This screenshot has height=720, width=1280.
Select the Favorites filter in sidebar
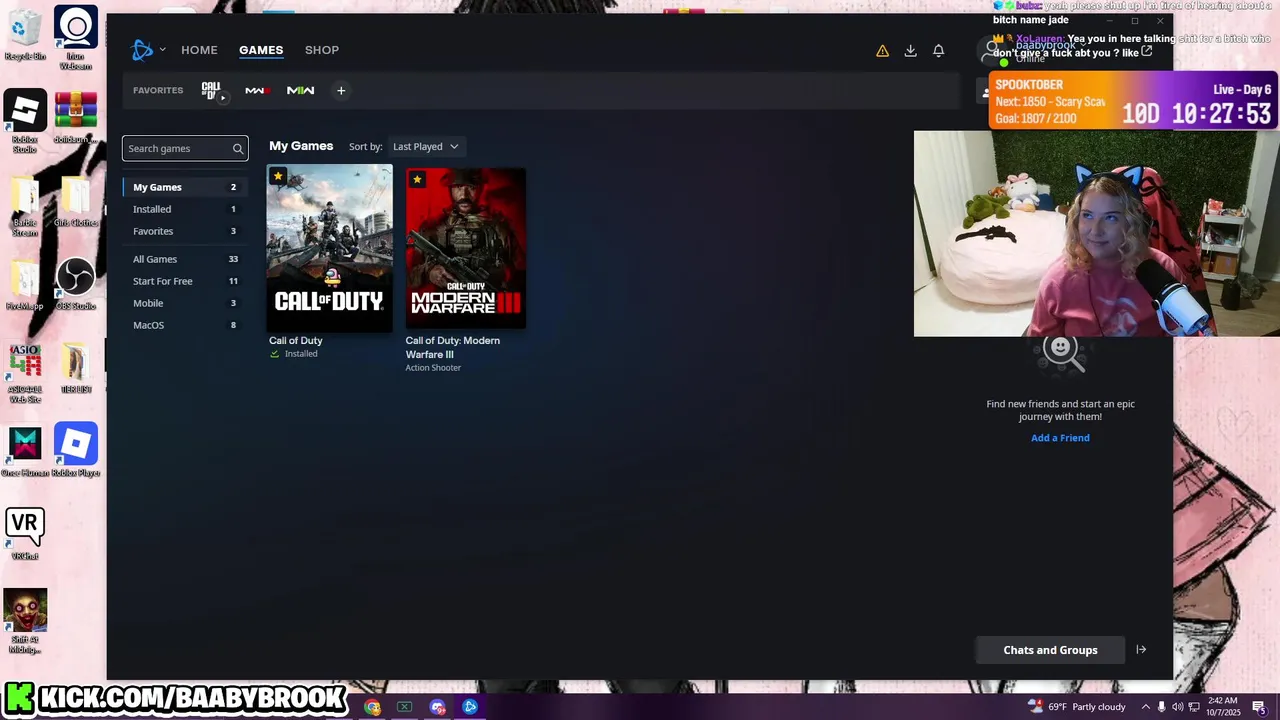(x=185, y=231)
